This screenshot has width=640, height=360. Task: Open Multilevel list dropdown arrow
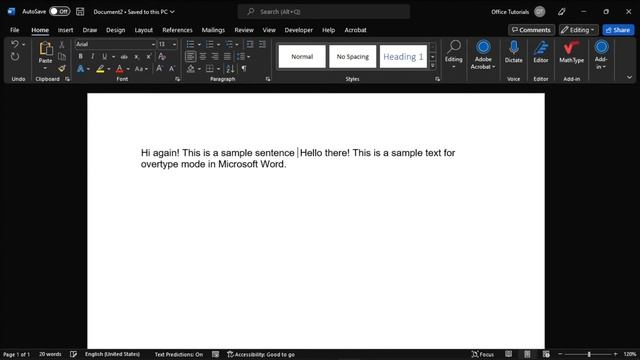tap(237, 44)
